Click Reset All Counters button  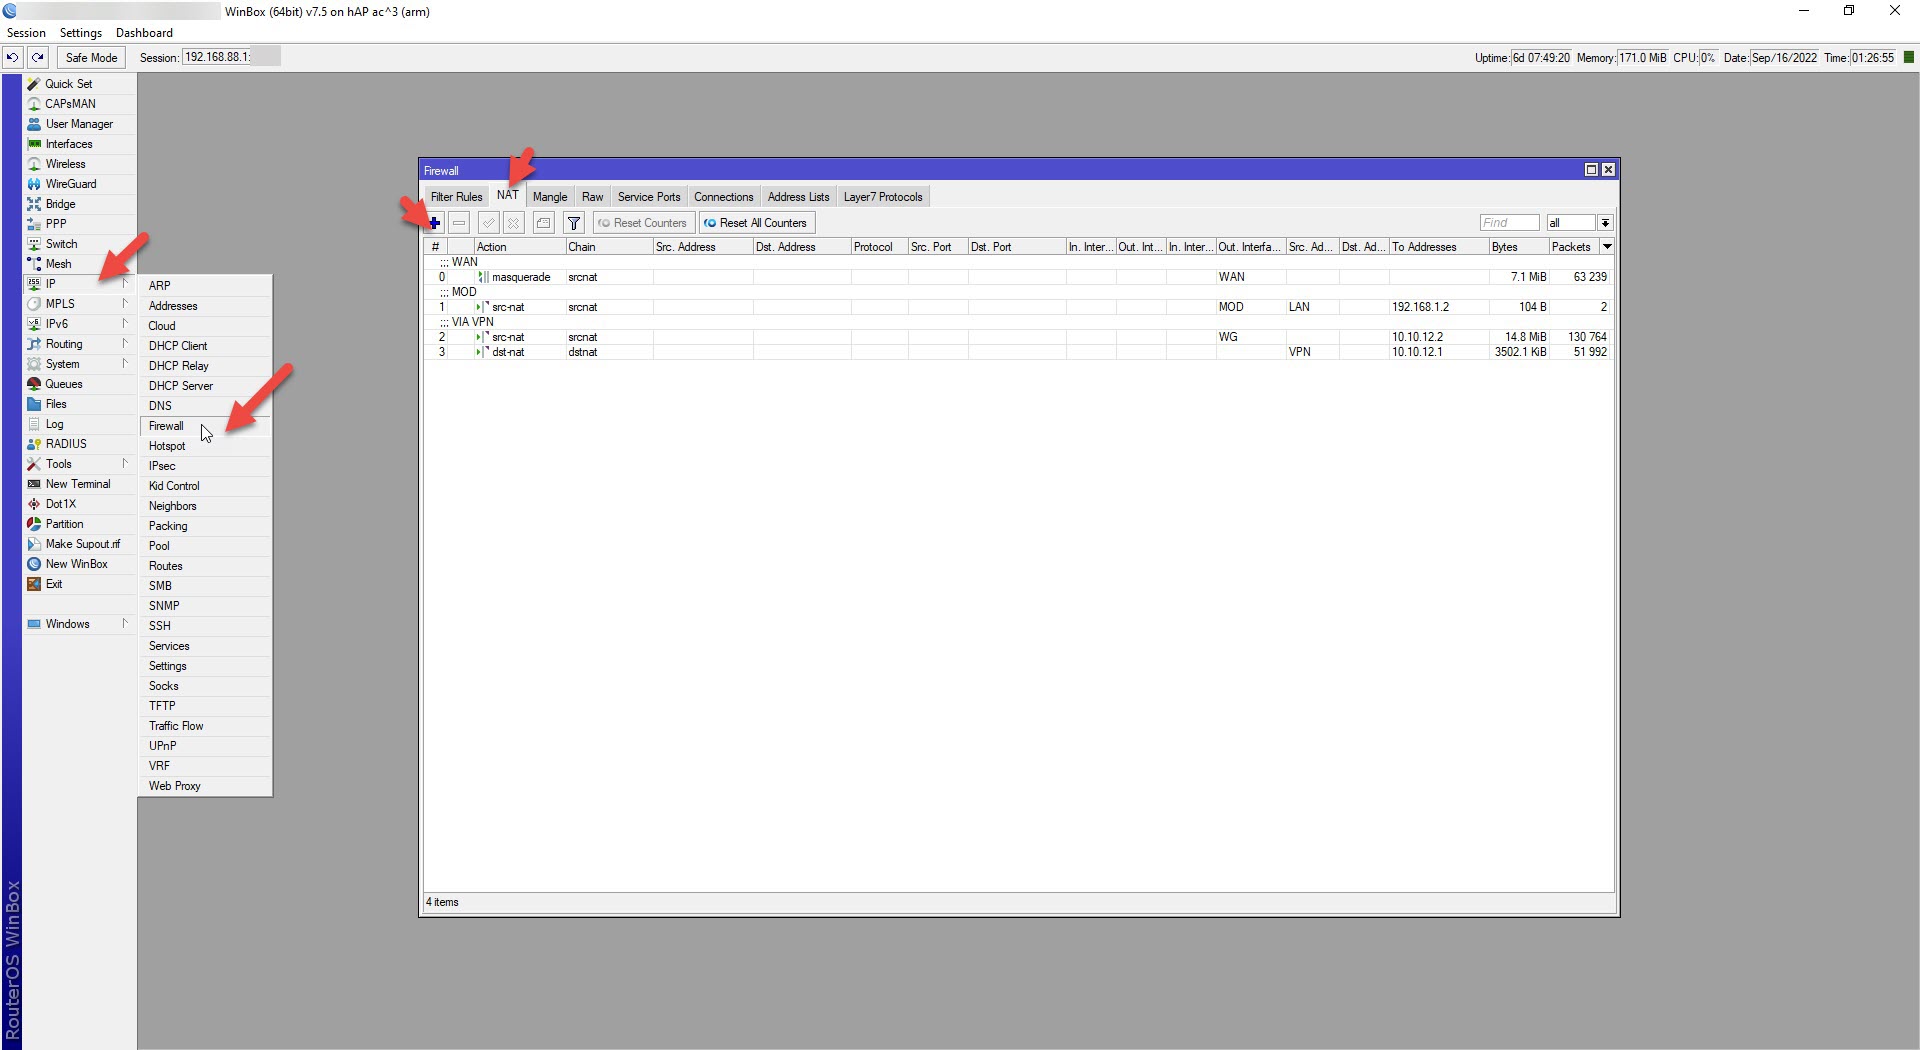756,223
